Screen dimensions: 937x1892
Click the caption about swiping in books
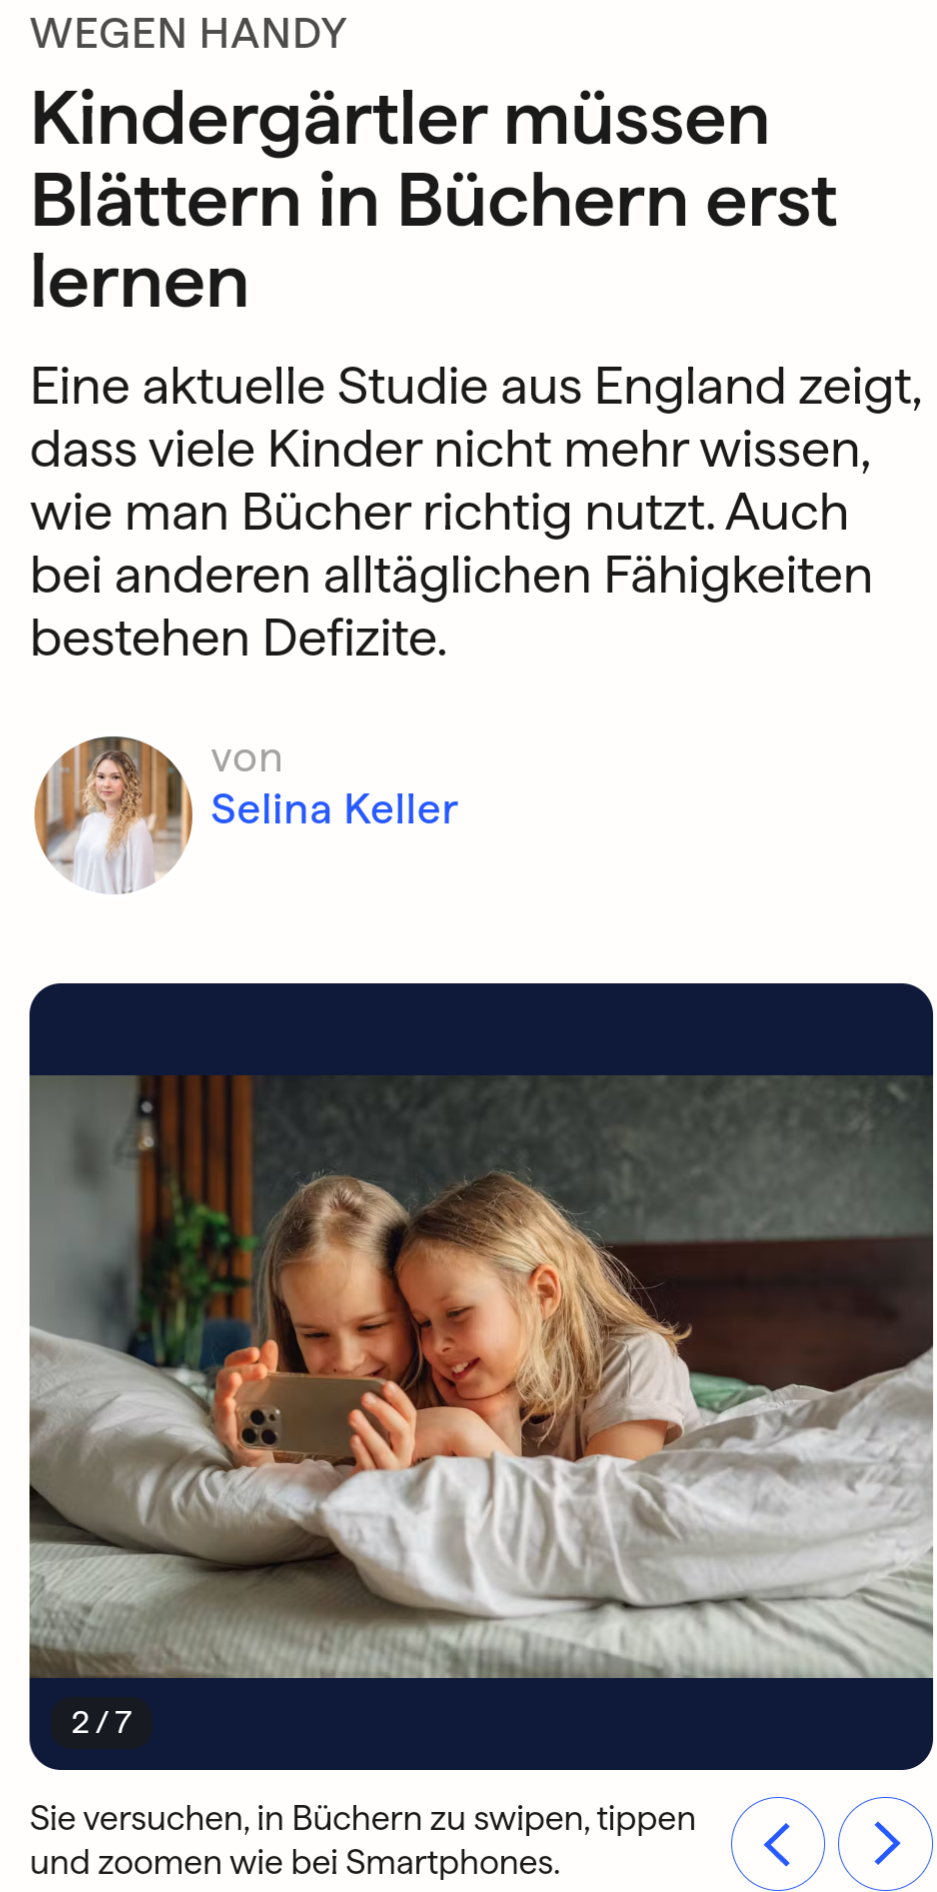tap(362, 1840)
